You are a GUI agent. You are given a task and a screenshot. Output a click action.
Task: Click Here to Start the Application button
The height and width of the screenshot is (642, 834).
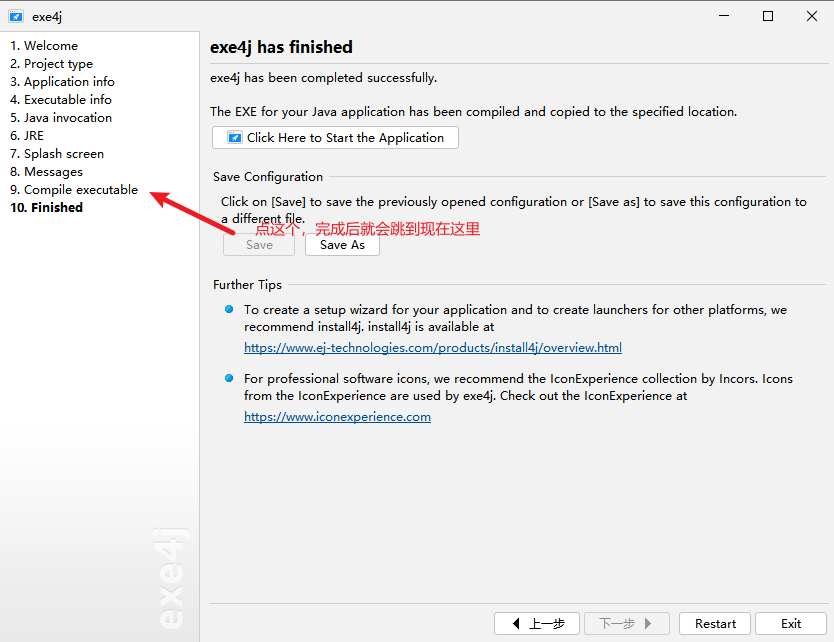(335, 138)
